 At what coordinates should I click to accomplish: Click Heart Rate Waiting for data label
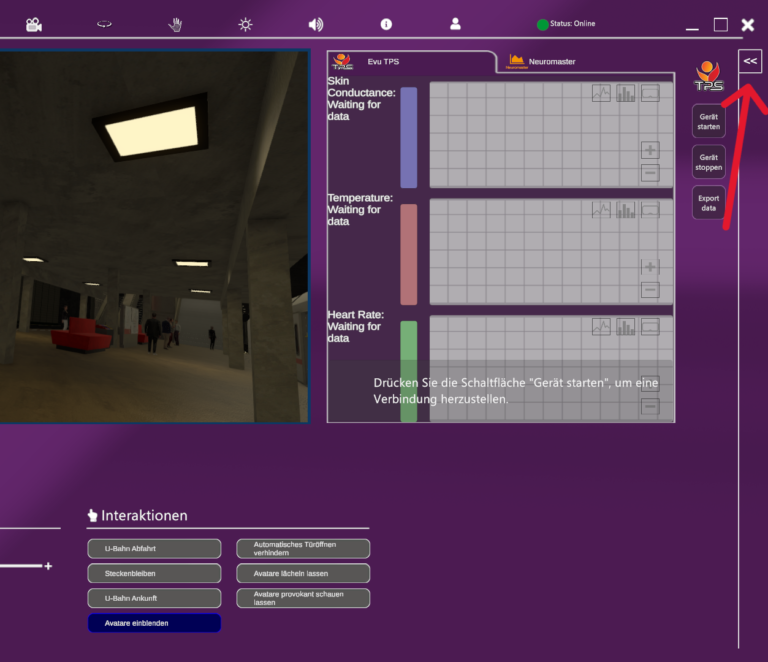[x=356, y=326]
